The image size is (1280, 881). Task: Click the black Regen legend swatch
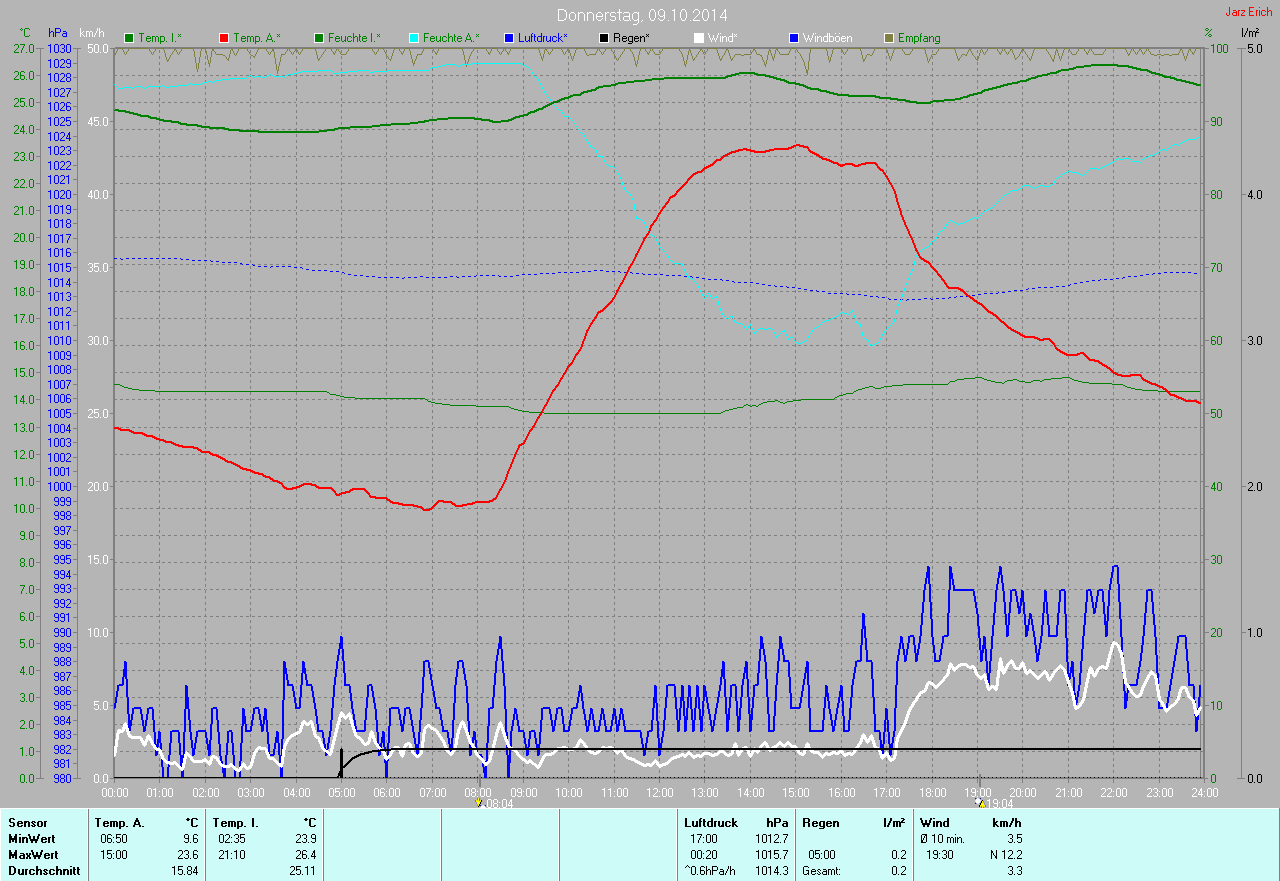[x=603, y=38]
